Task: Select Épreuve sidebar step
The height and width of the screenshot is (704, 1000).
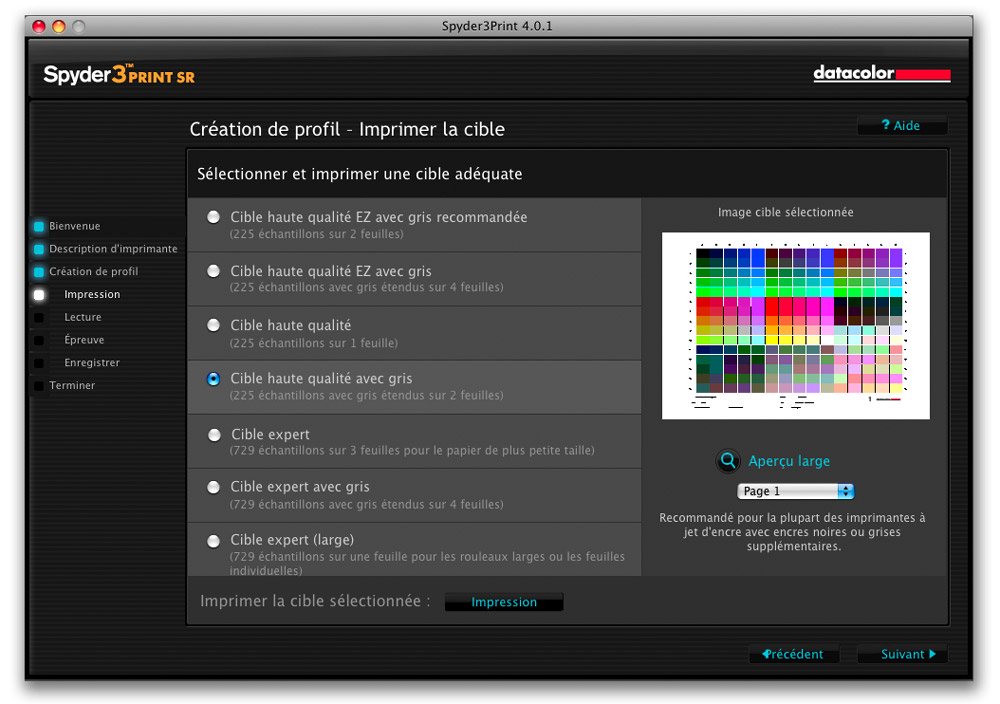Action: (84, 340)
